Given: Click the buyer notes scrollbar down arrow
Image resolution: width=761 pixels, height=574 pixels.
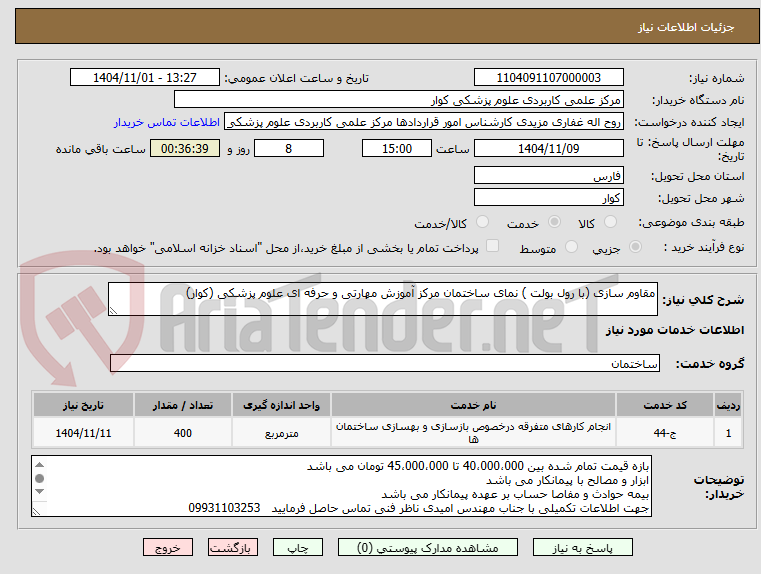Looking at the screenshot, I should [40, 492].
